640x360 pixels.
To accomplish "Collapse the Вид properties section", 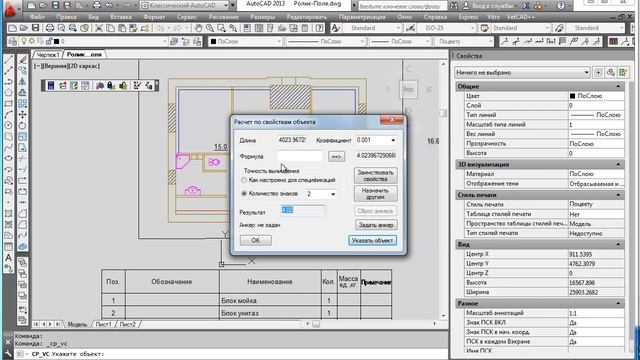I will point(618,244).
